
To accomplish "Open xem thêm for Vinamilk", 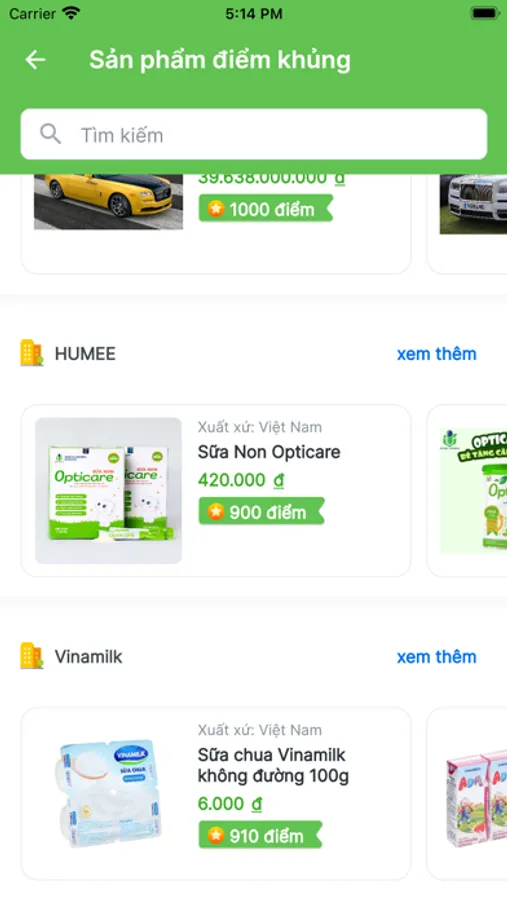I will [436, 657].
